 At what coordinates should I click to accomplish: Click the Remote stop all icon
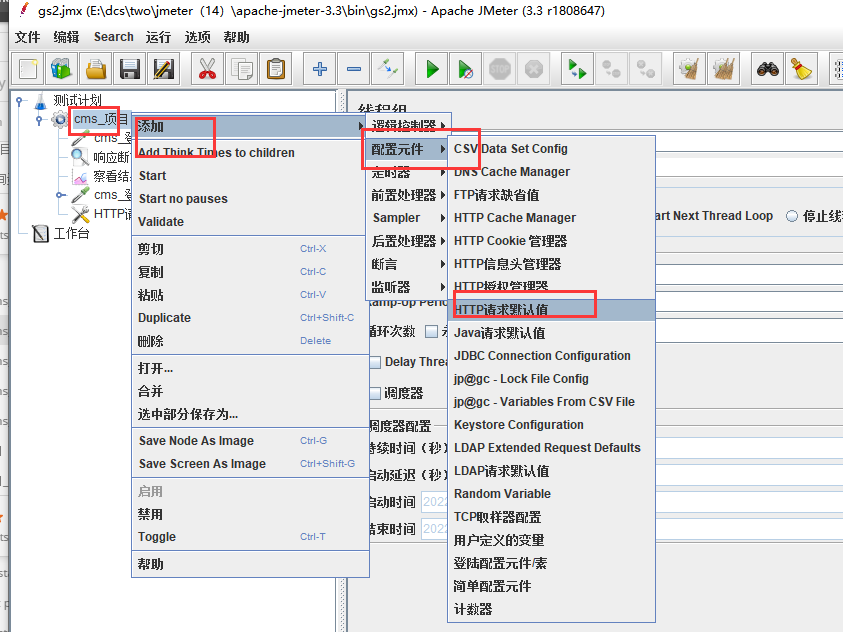tap(611, 69)
